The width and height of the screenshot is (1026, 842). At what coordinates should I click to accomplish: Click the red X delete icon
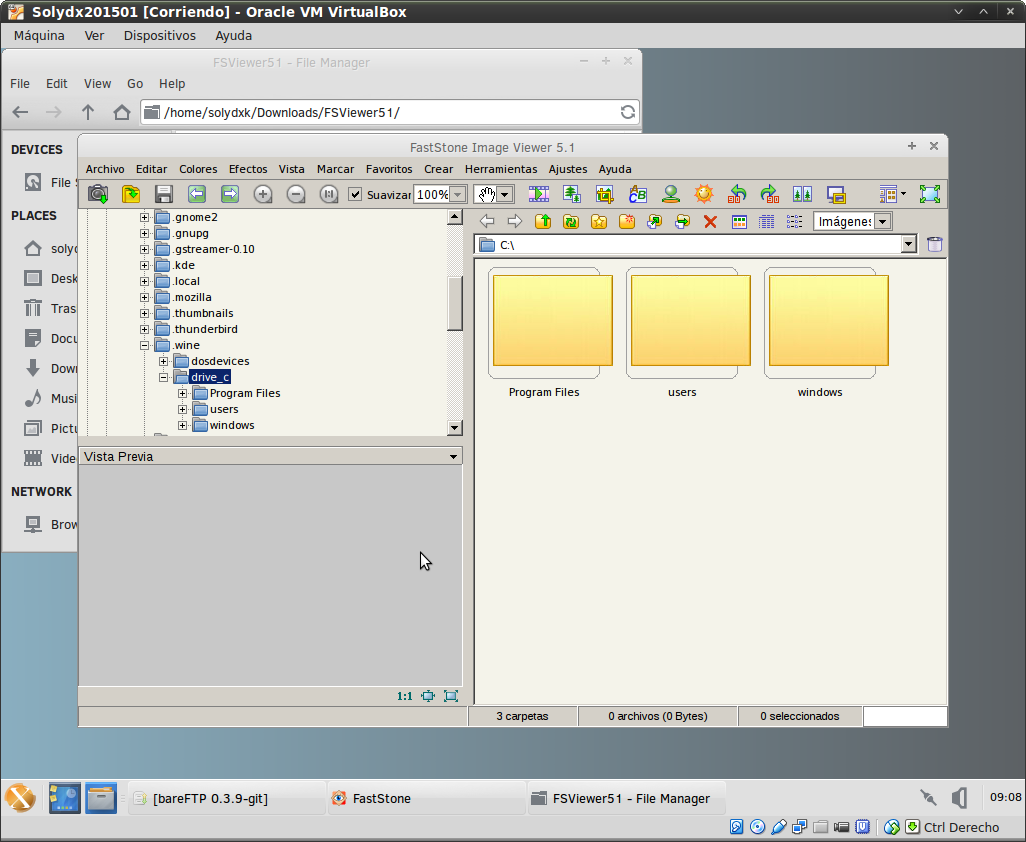point(710,221)
